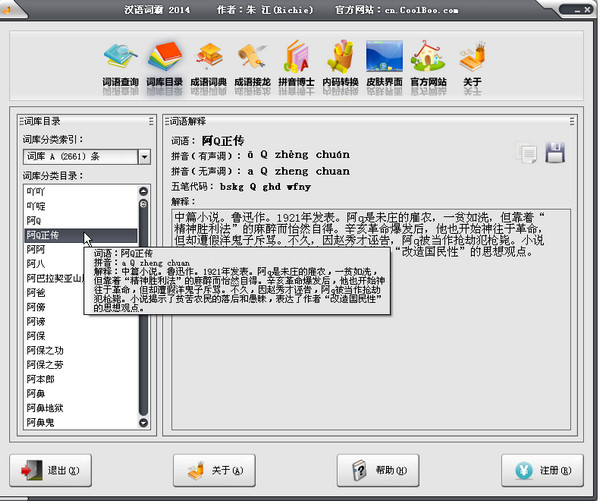Click 关于(A) bottom button
Viewport: 600px width, 501px height.
(214, 470)
